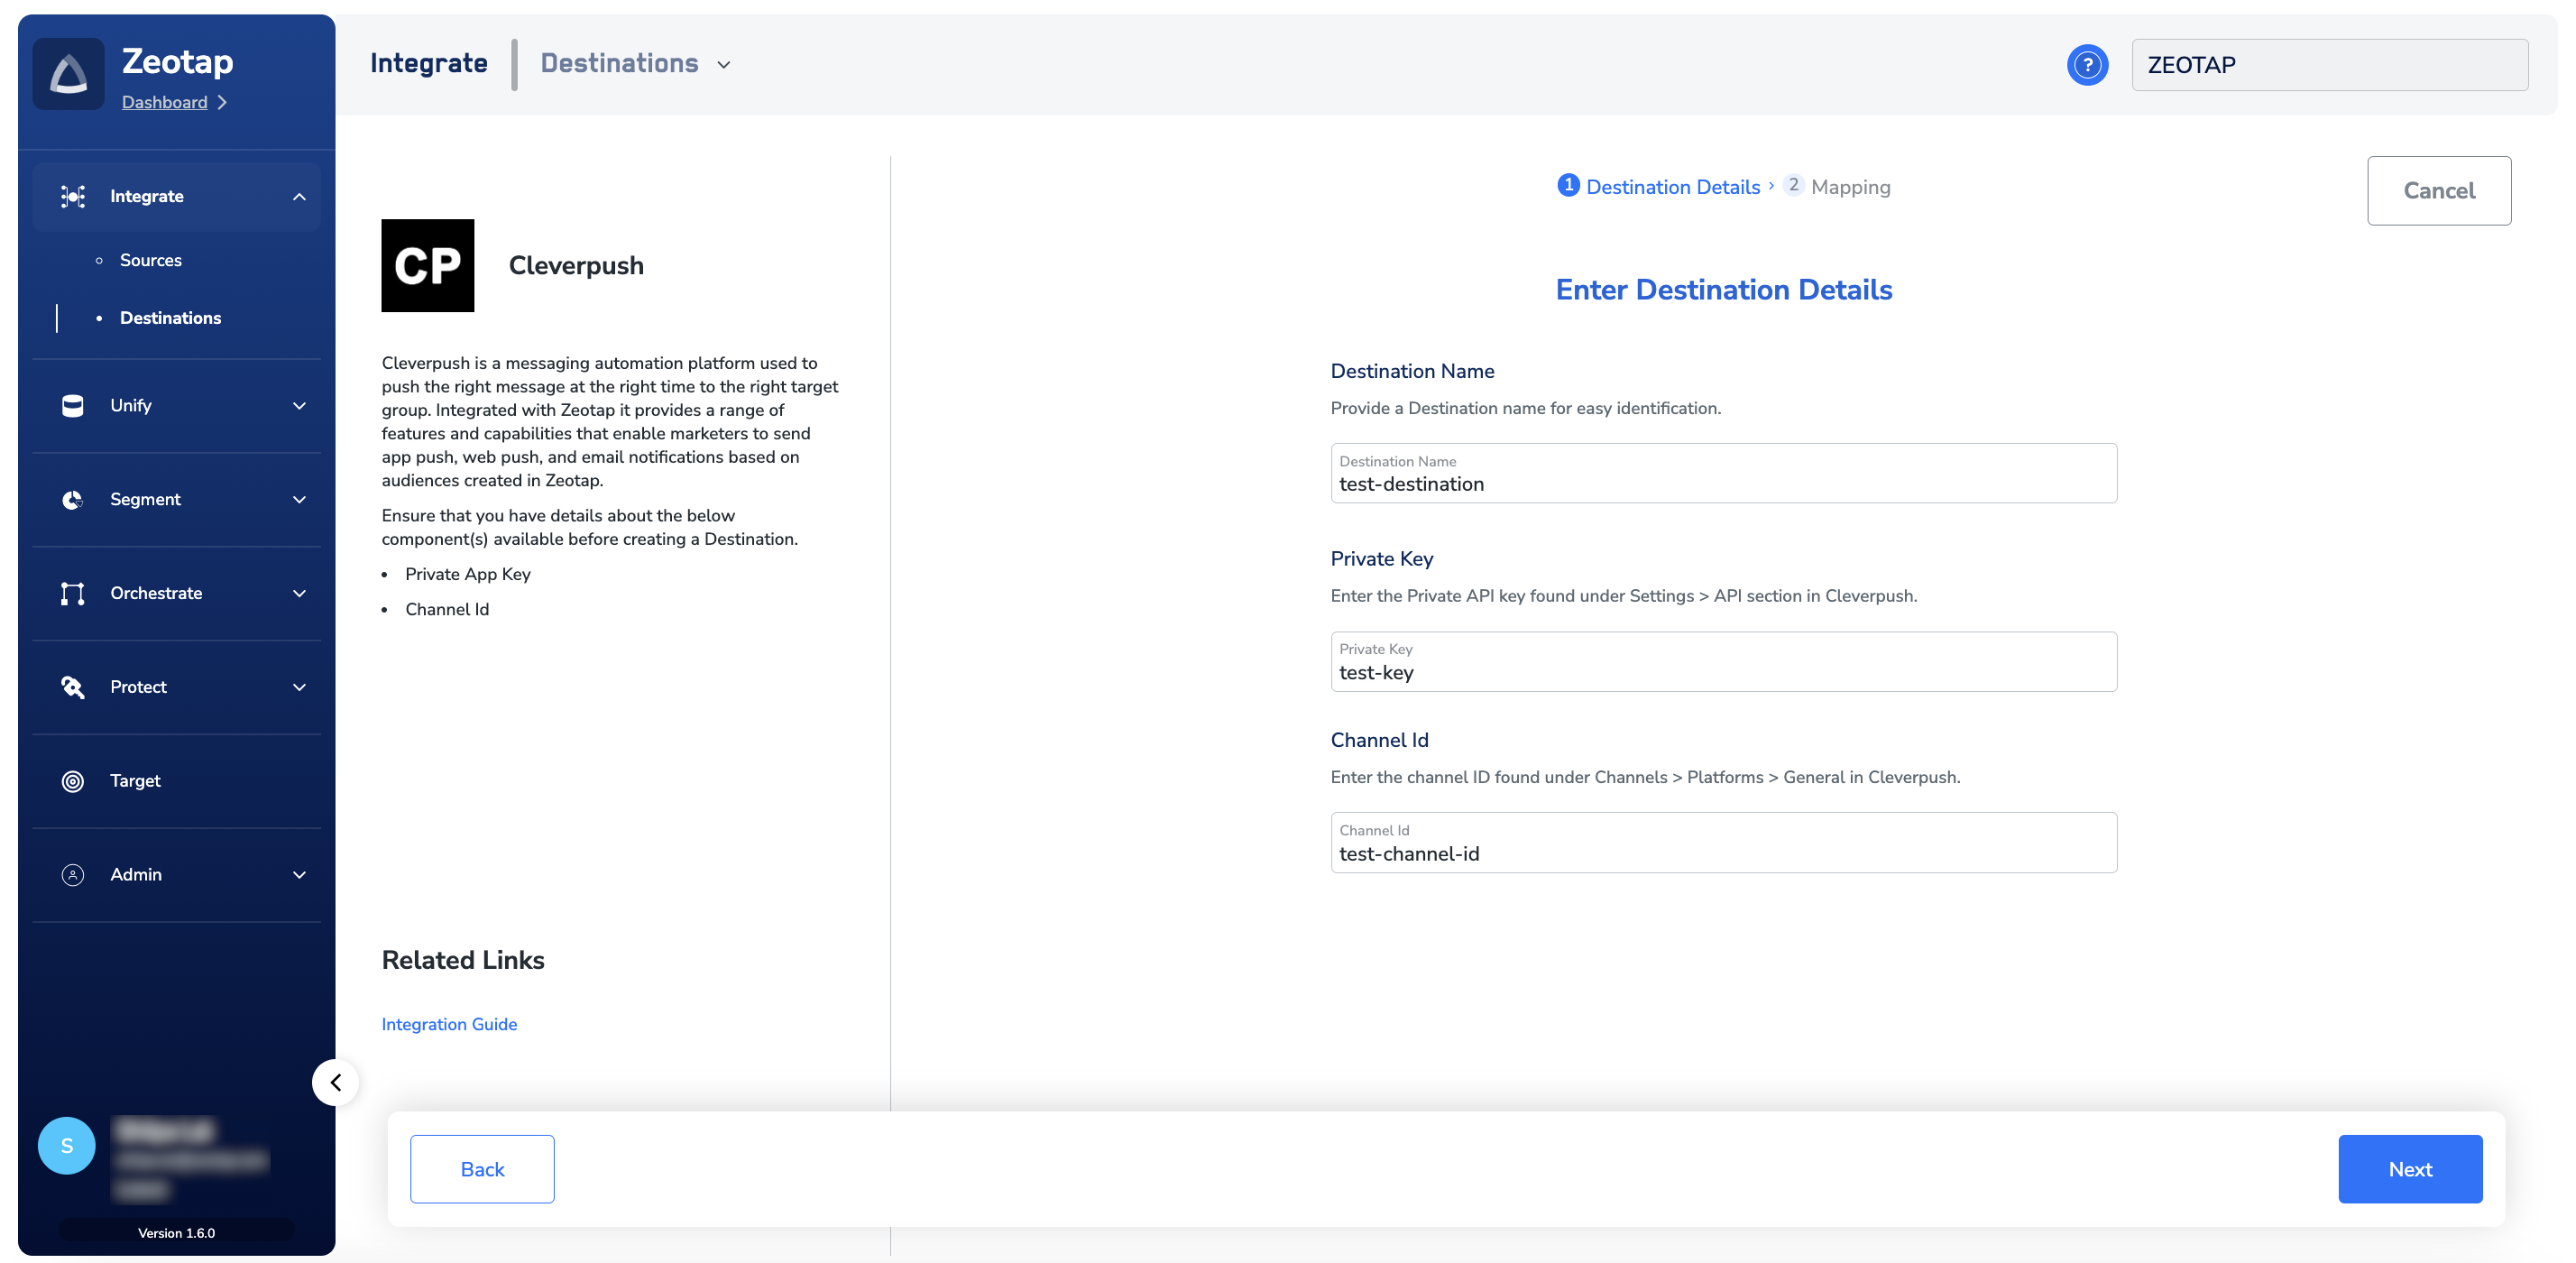The width and height of the screenshot is (2576, 1263).
Task: Open the Integration Guide link
Action: click(449, 1024)
